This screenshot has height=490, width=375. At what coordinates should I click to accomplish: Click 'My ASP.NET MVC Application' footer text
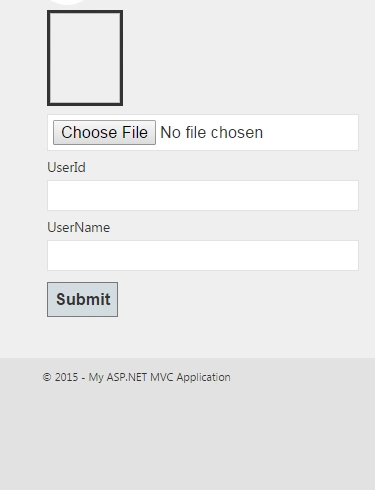(x=159, y=377)
